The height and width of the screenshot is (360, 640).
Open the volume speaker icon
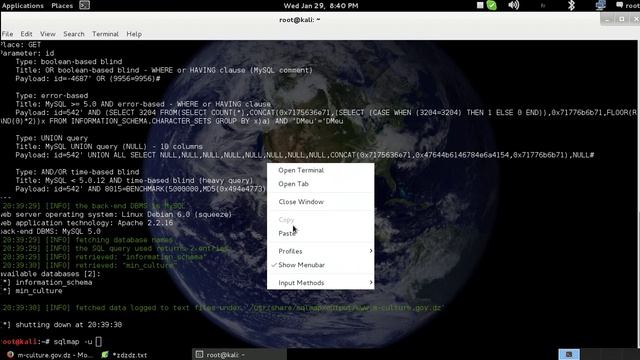click(514, 5)
